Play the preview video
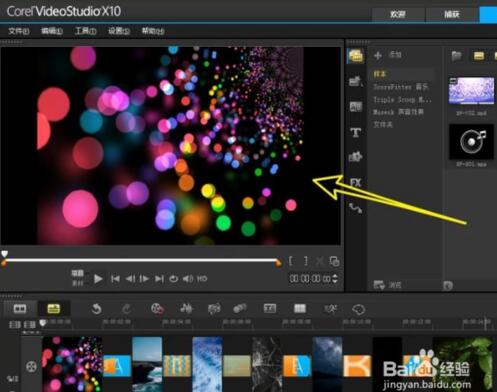Viewport: 497px width, 392px height. click(98, 279)
